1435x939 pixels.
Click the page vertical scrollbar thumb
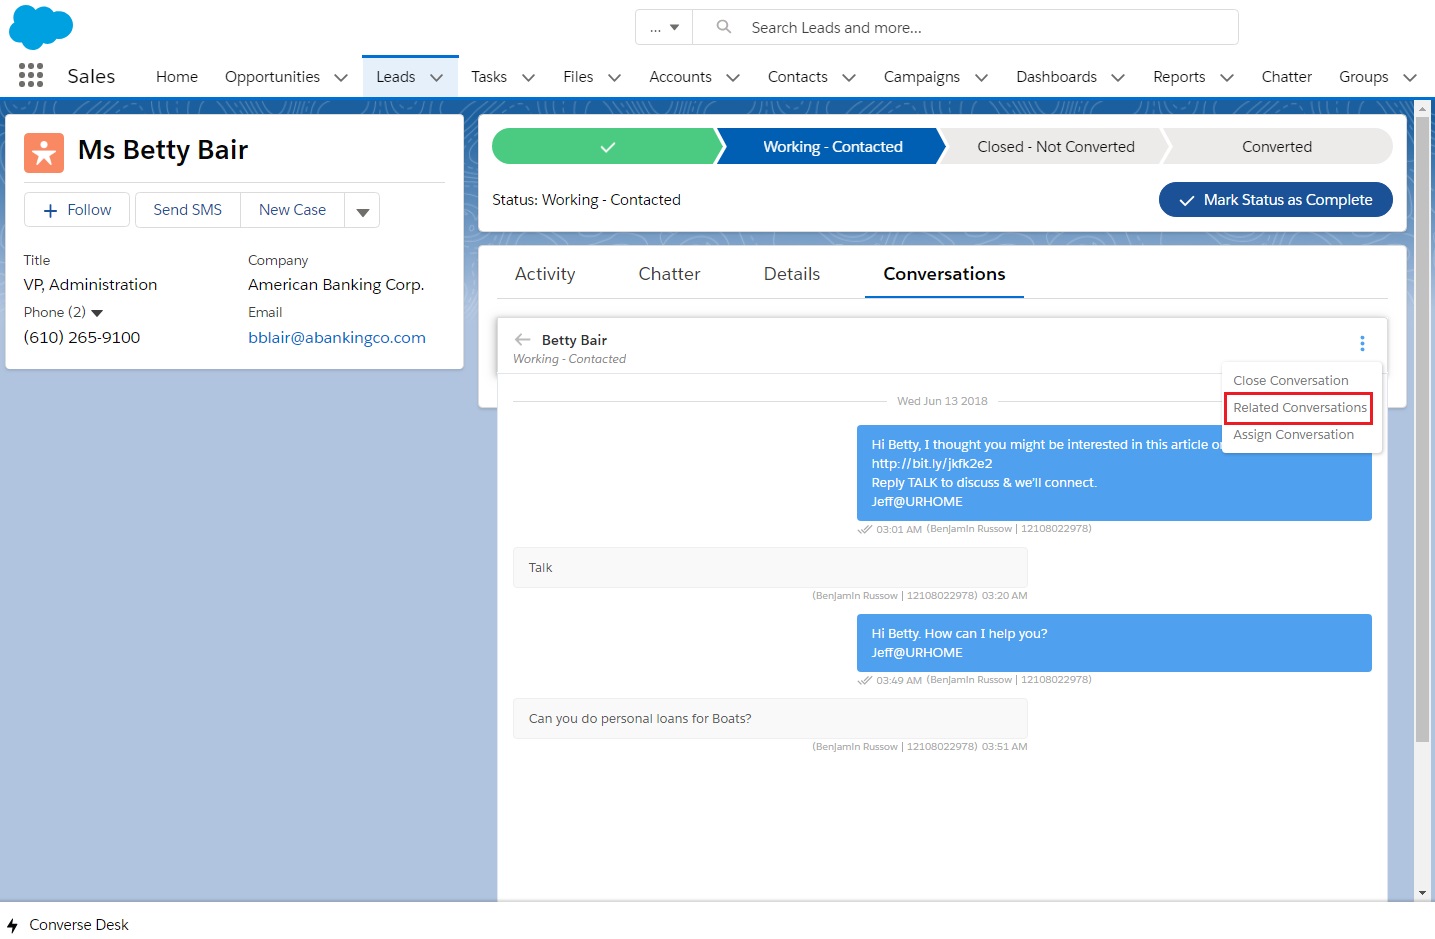pyautogui.click(x=1422, y=430)
